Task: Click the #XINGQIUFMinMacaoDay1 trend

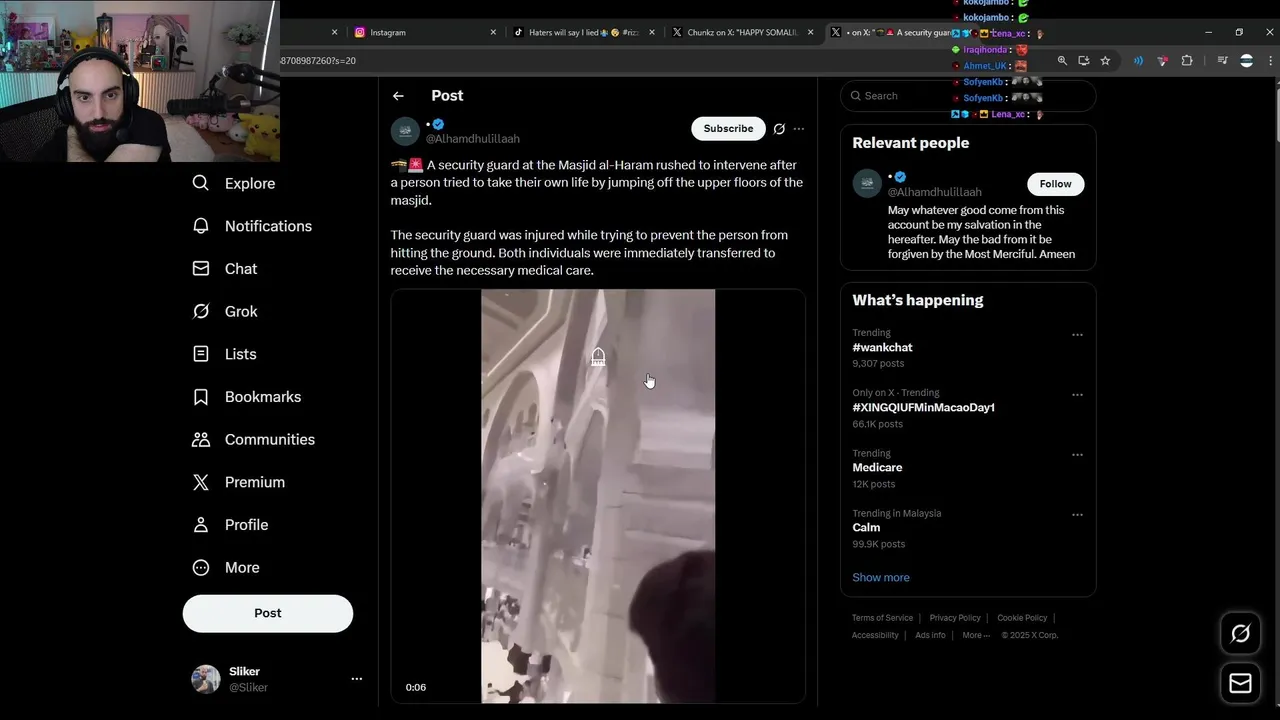Action: coord(923,408)
